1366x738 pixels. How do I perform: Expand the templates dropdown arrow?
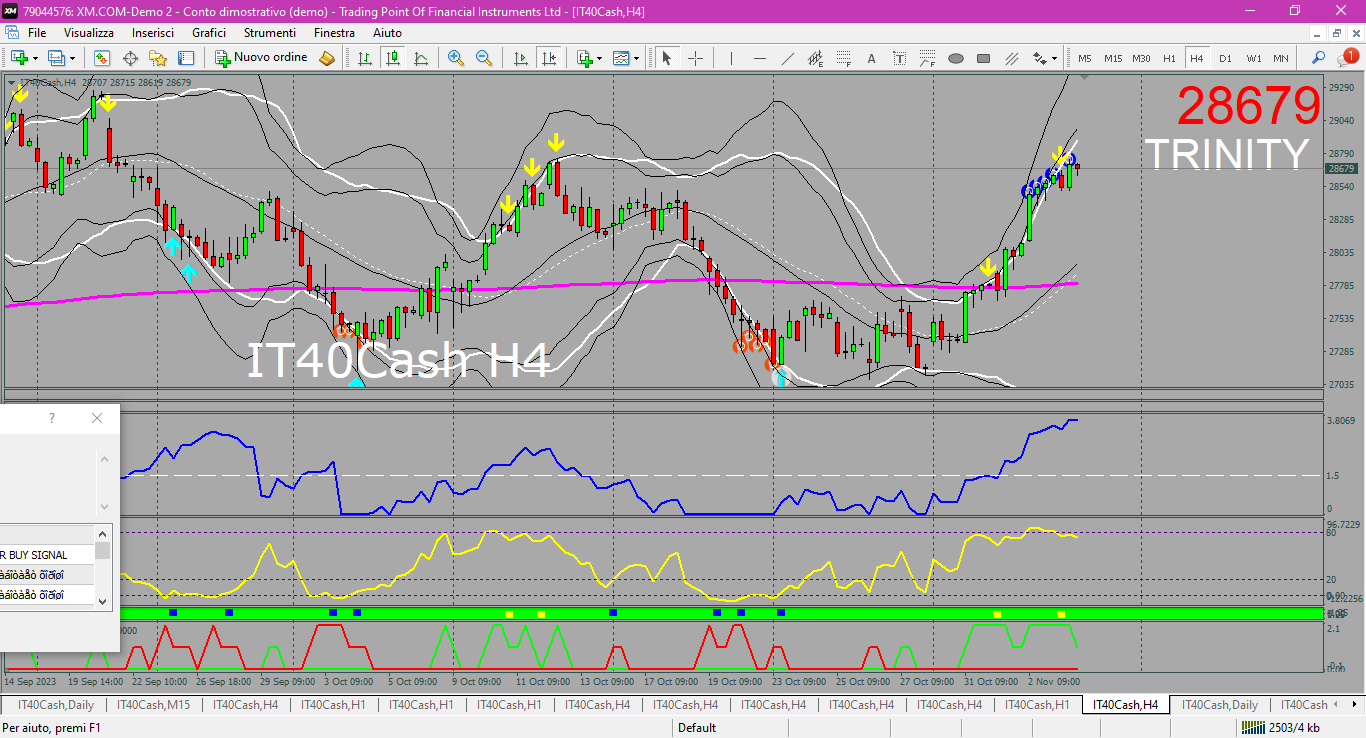pos(637,58)
